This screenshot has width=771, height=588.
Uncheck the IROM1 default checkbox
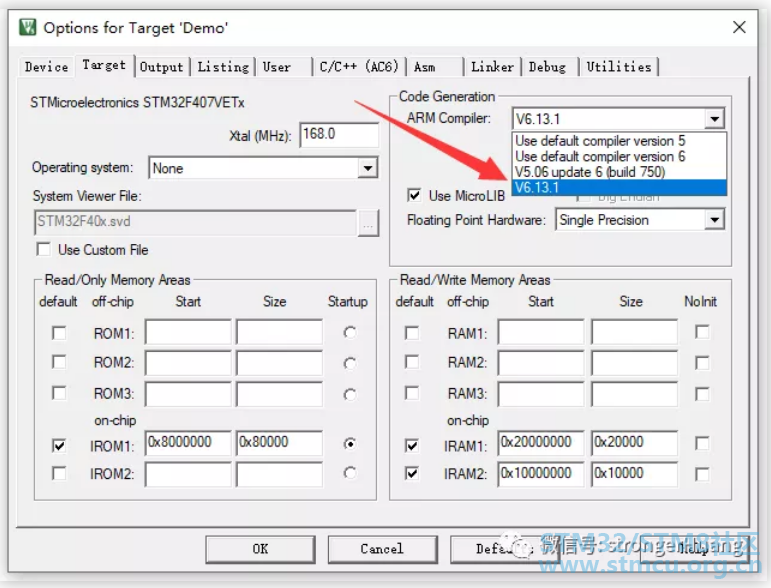[59, 445]
